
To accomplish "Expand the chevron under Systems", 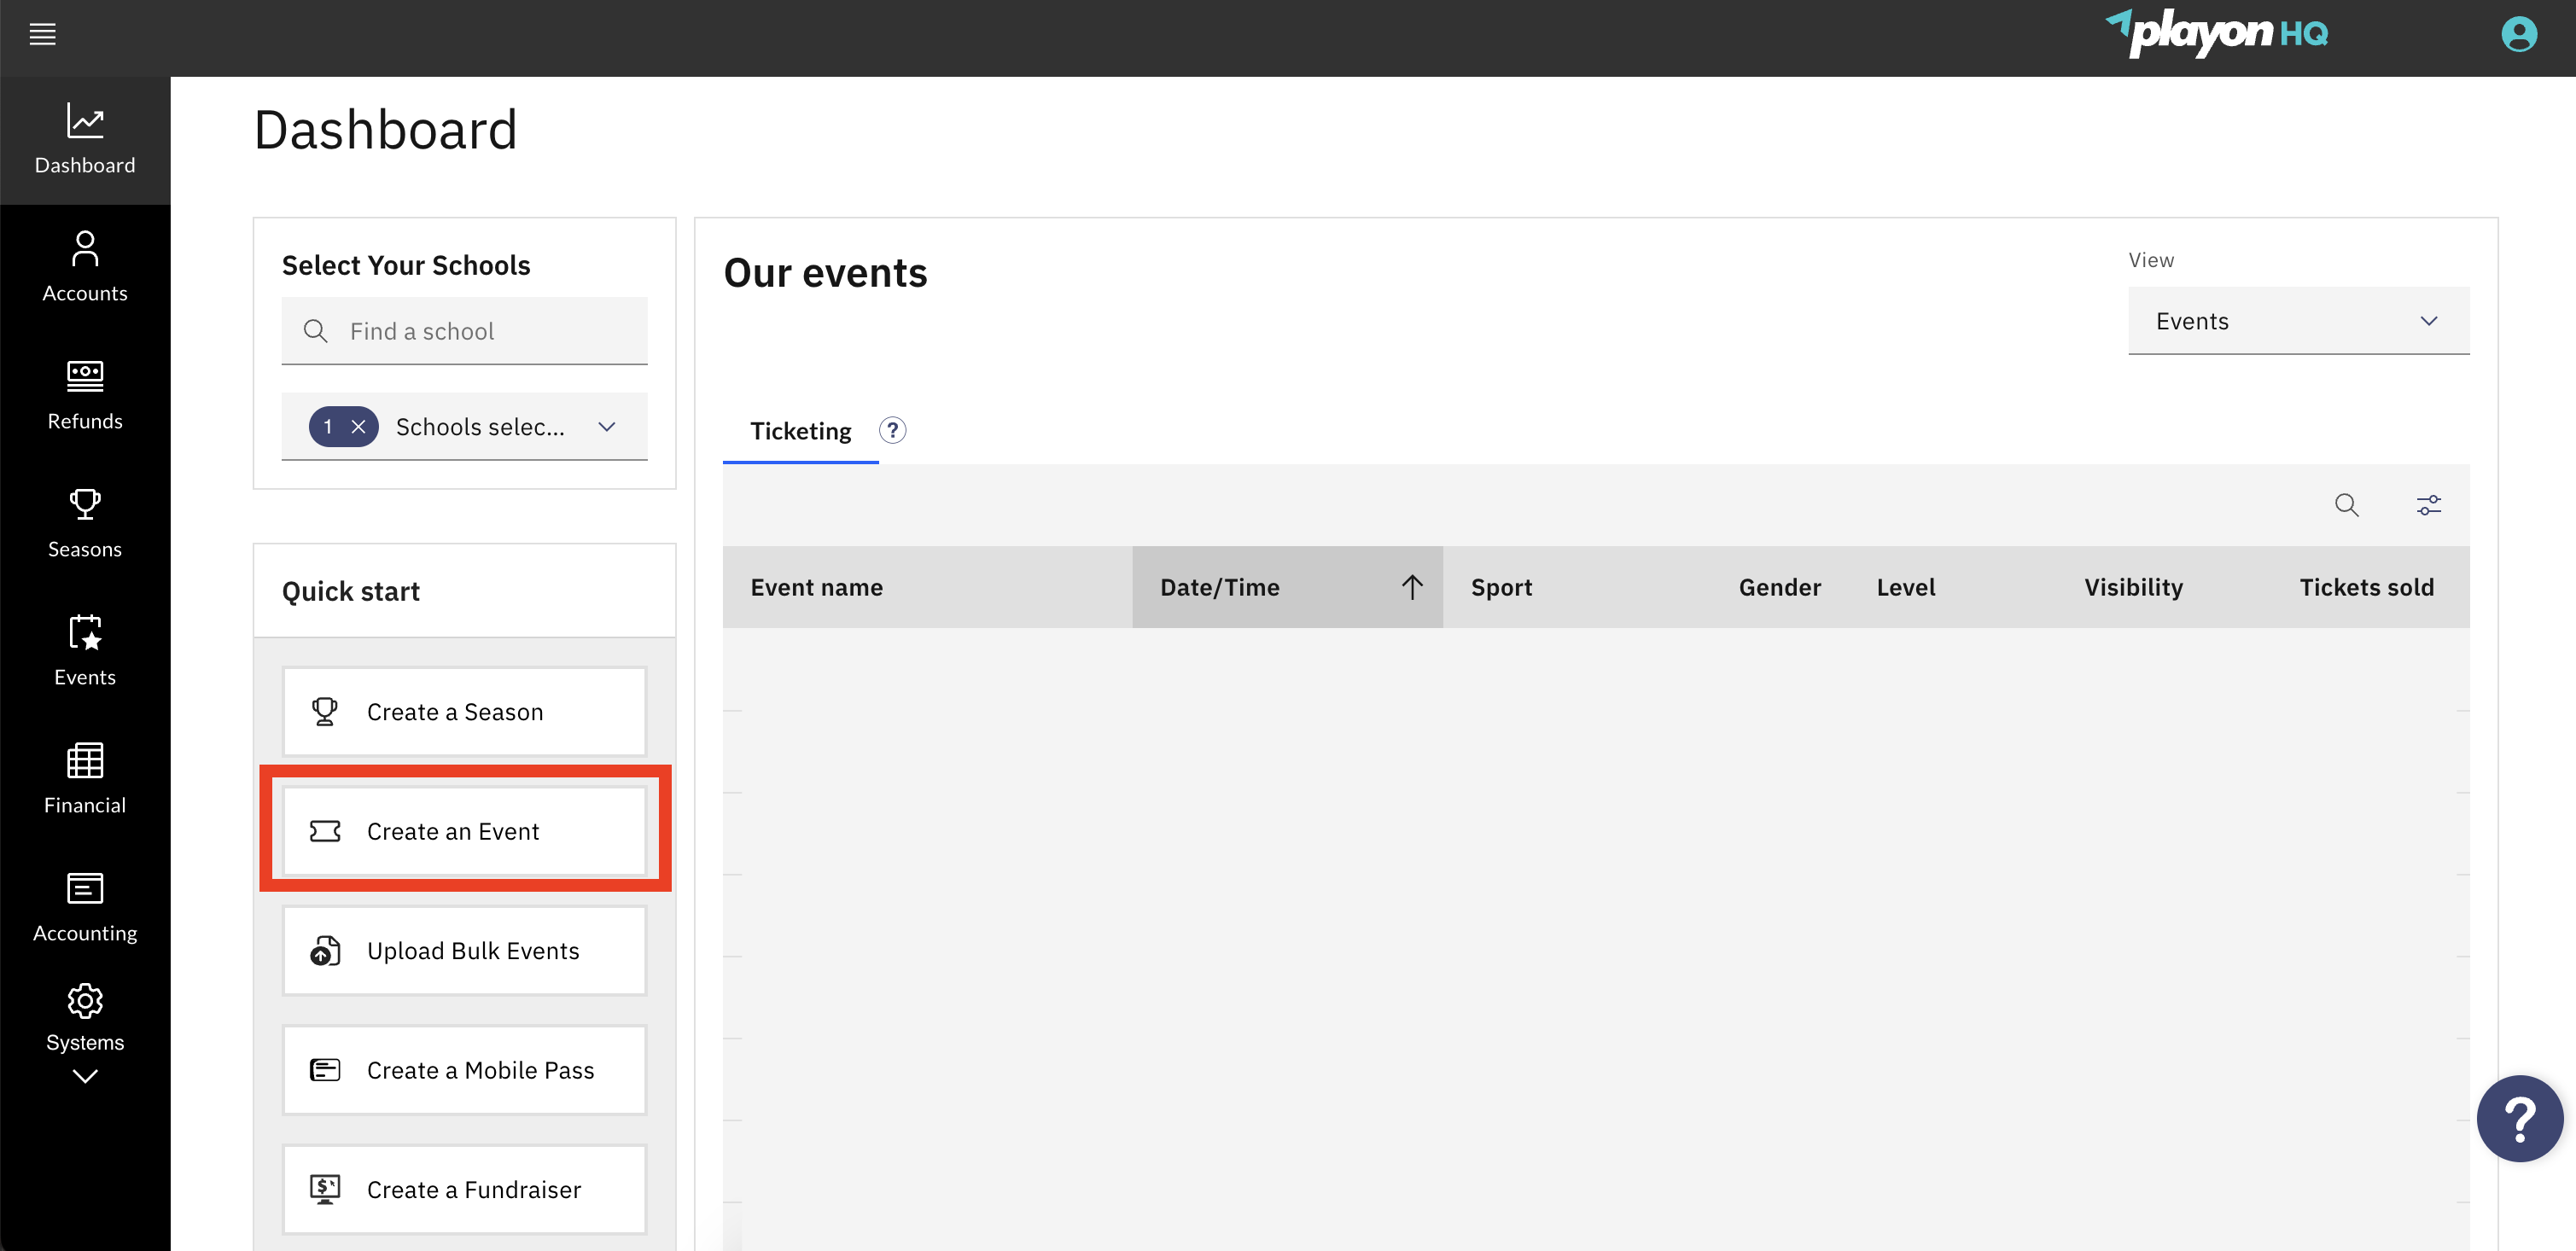I will point(85,1077).
